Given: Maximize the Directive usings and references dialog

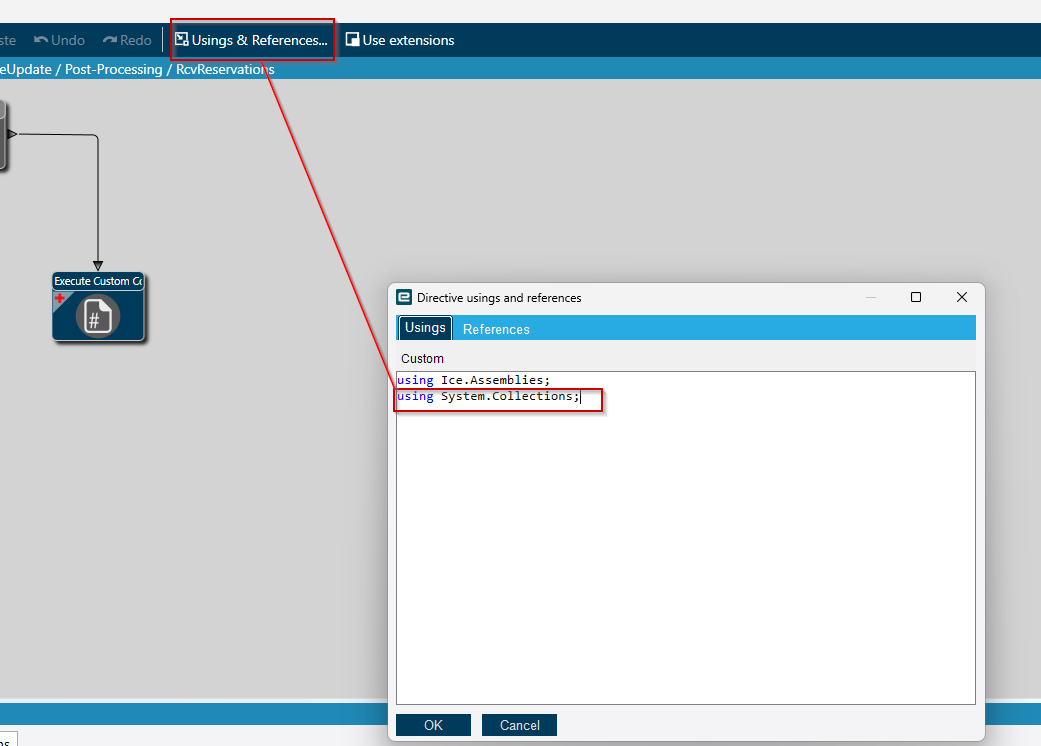Looking at the screenshot, I should [x=916, y=297].
